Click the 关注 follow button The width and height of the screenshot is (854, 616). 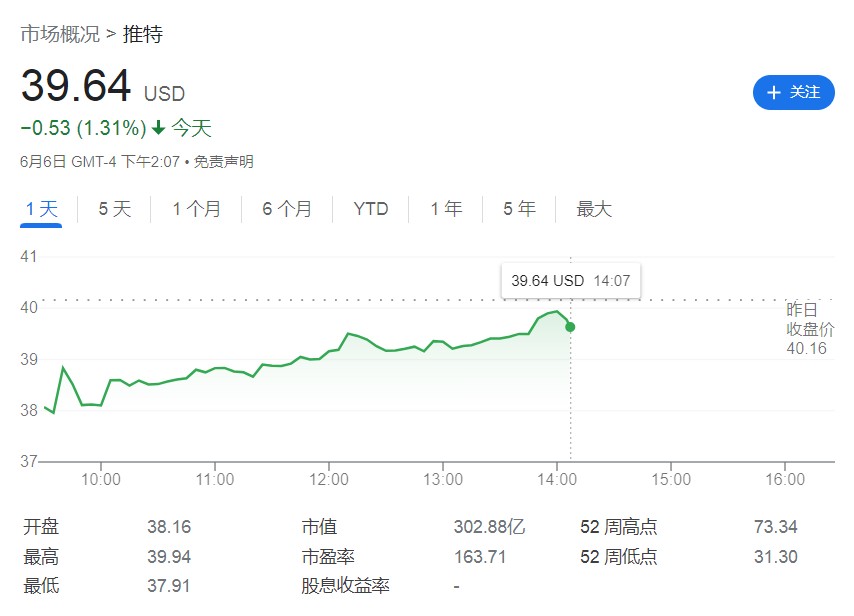tap(793, 92)
